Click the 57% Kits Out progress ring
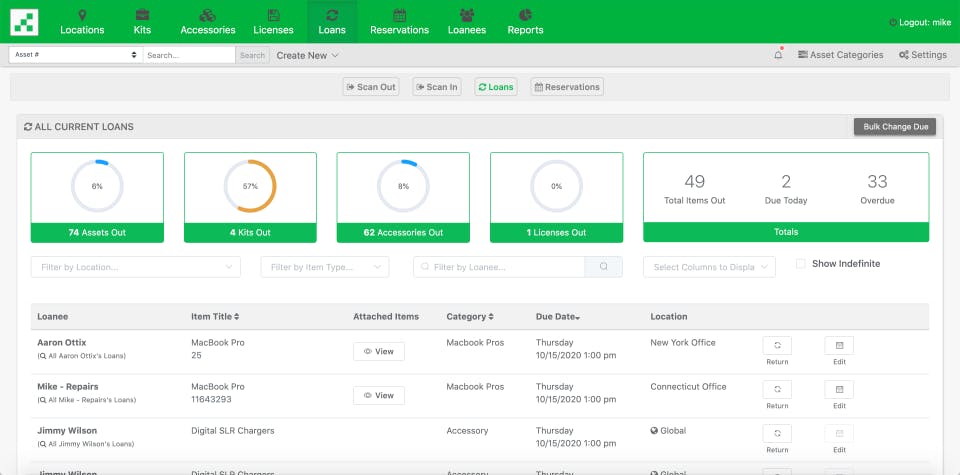The image size is (960, 475). coord(250,186)
